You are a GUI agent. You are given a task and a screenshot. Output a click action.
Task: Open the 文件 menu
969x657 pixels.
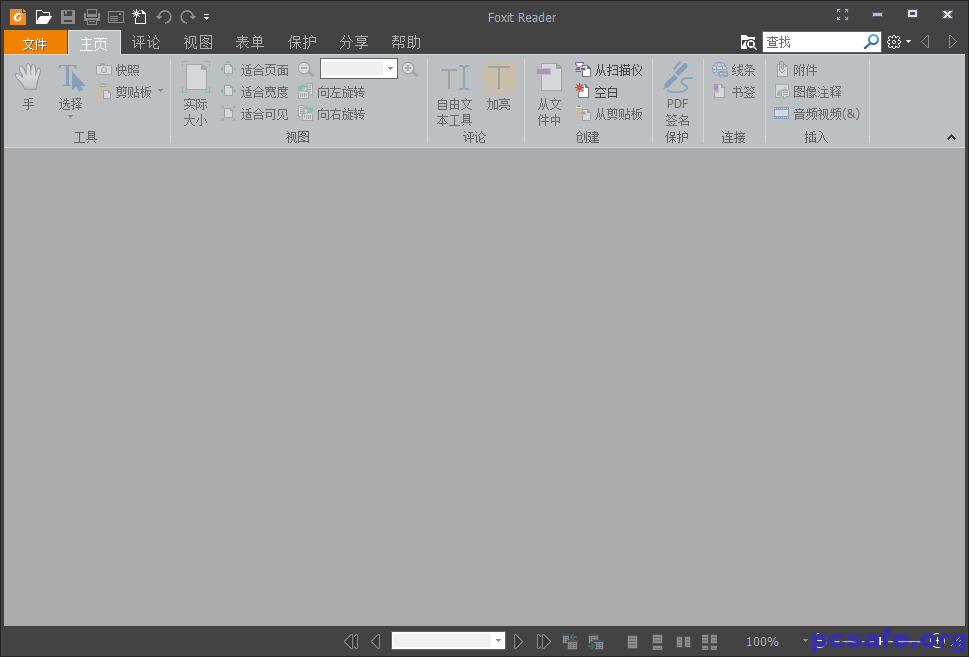pos(35,43)
